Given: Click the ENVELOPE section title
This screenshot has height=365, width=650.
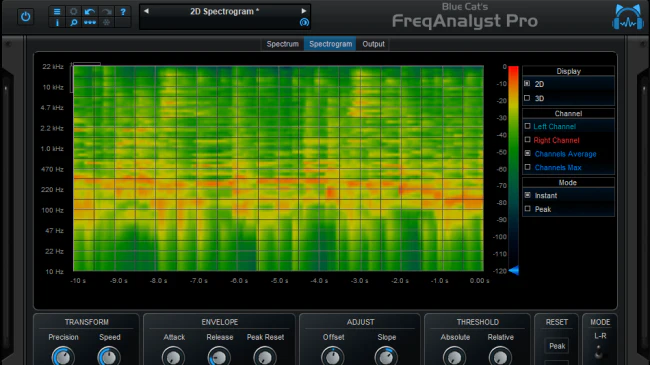Looking at the screenshot, I should point(220,322).
